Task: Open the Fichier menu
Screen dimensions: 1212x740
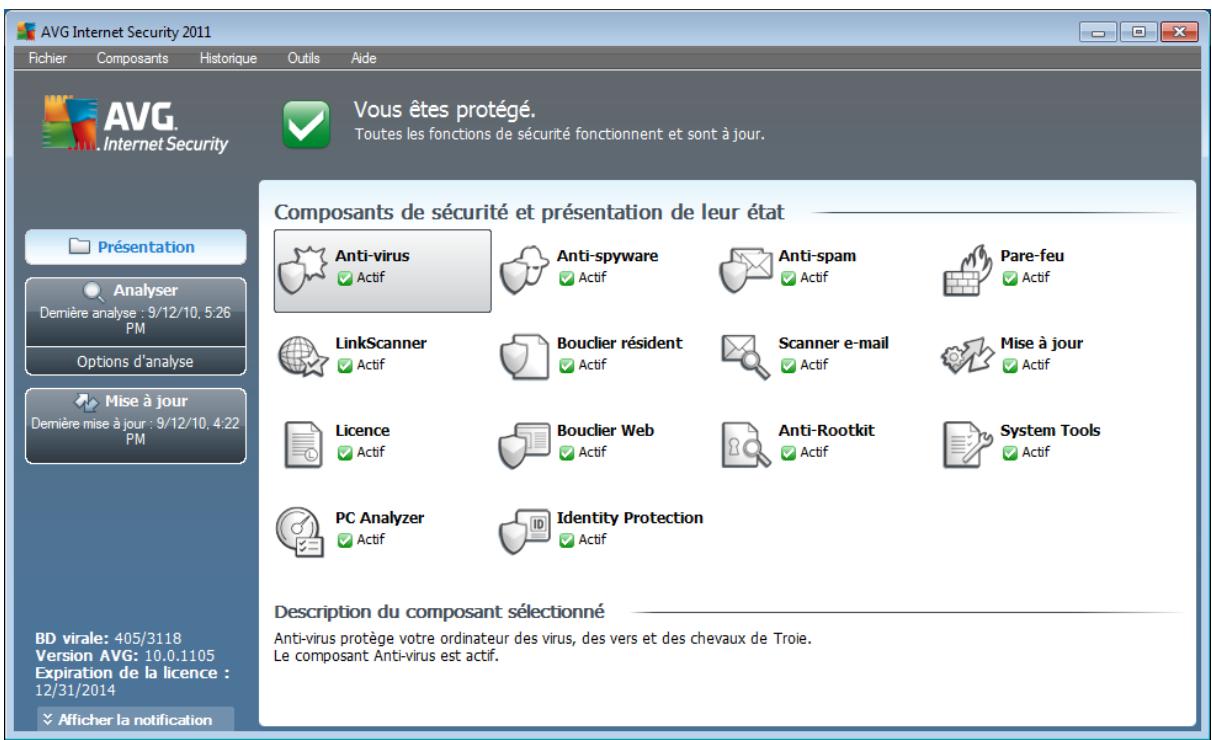Action: 46,59
